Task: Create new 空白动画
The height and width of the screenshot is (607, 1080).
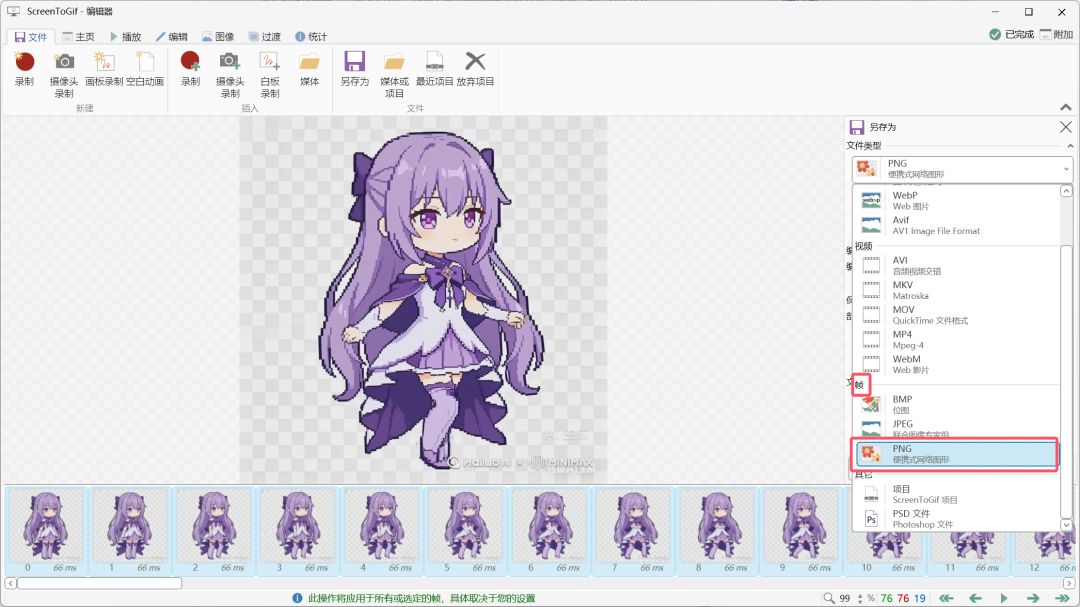Action: tap(145, 69)
